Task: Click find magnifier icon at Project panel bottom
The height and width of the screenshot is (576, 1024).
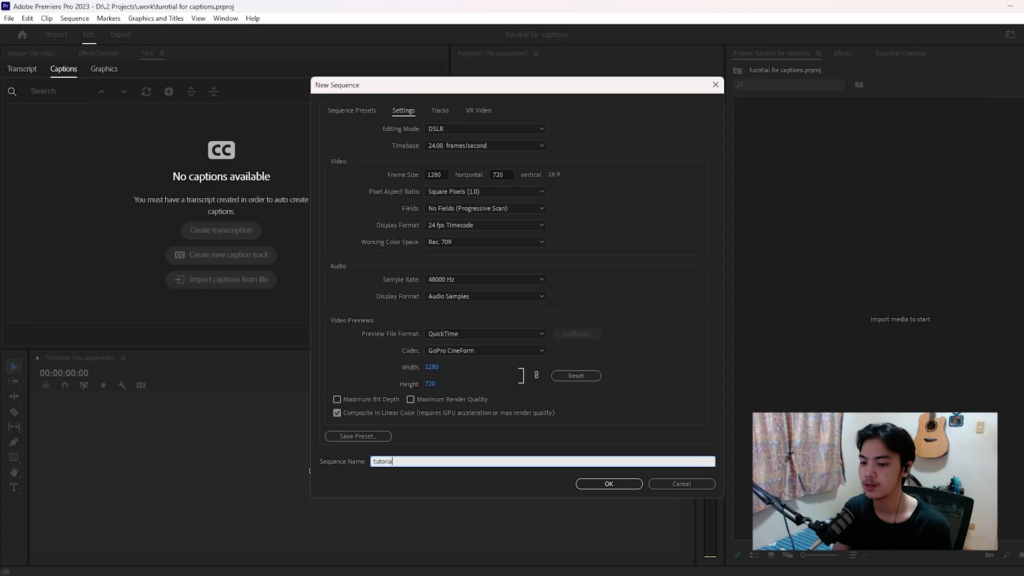Action: click(x=1006, y=555)
